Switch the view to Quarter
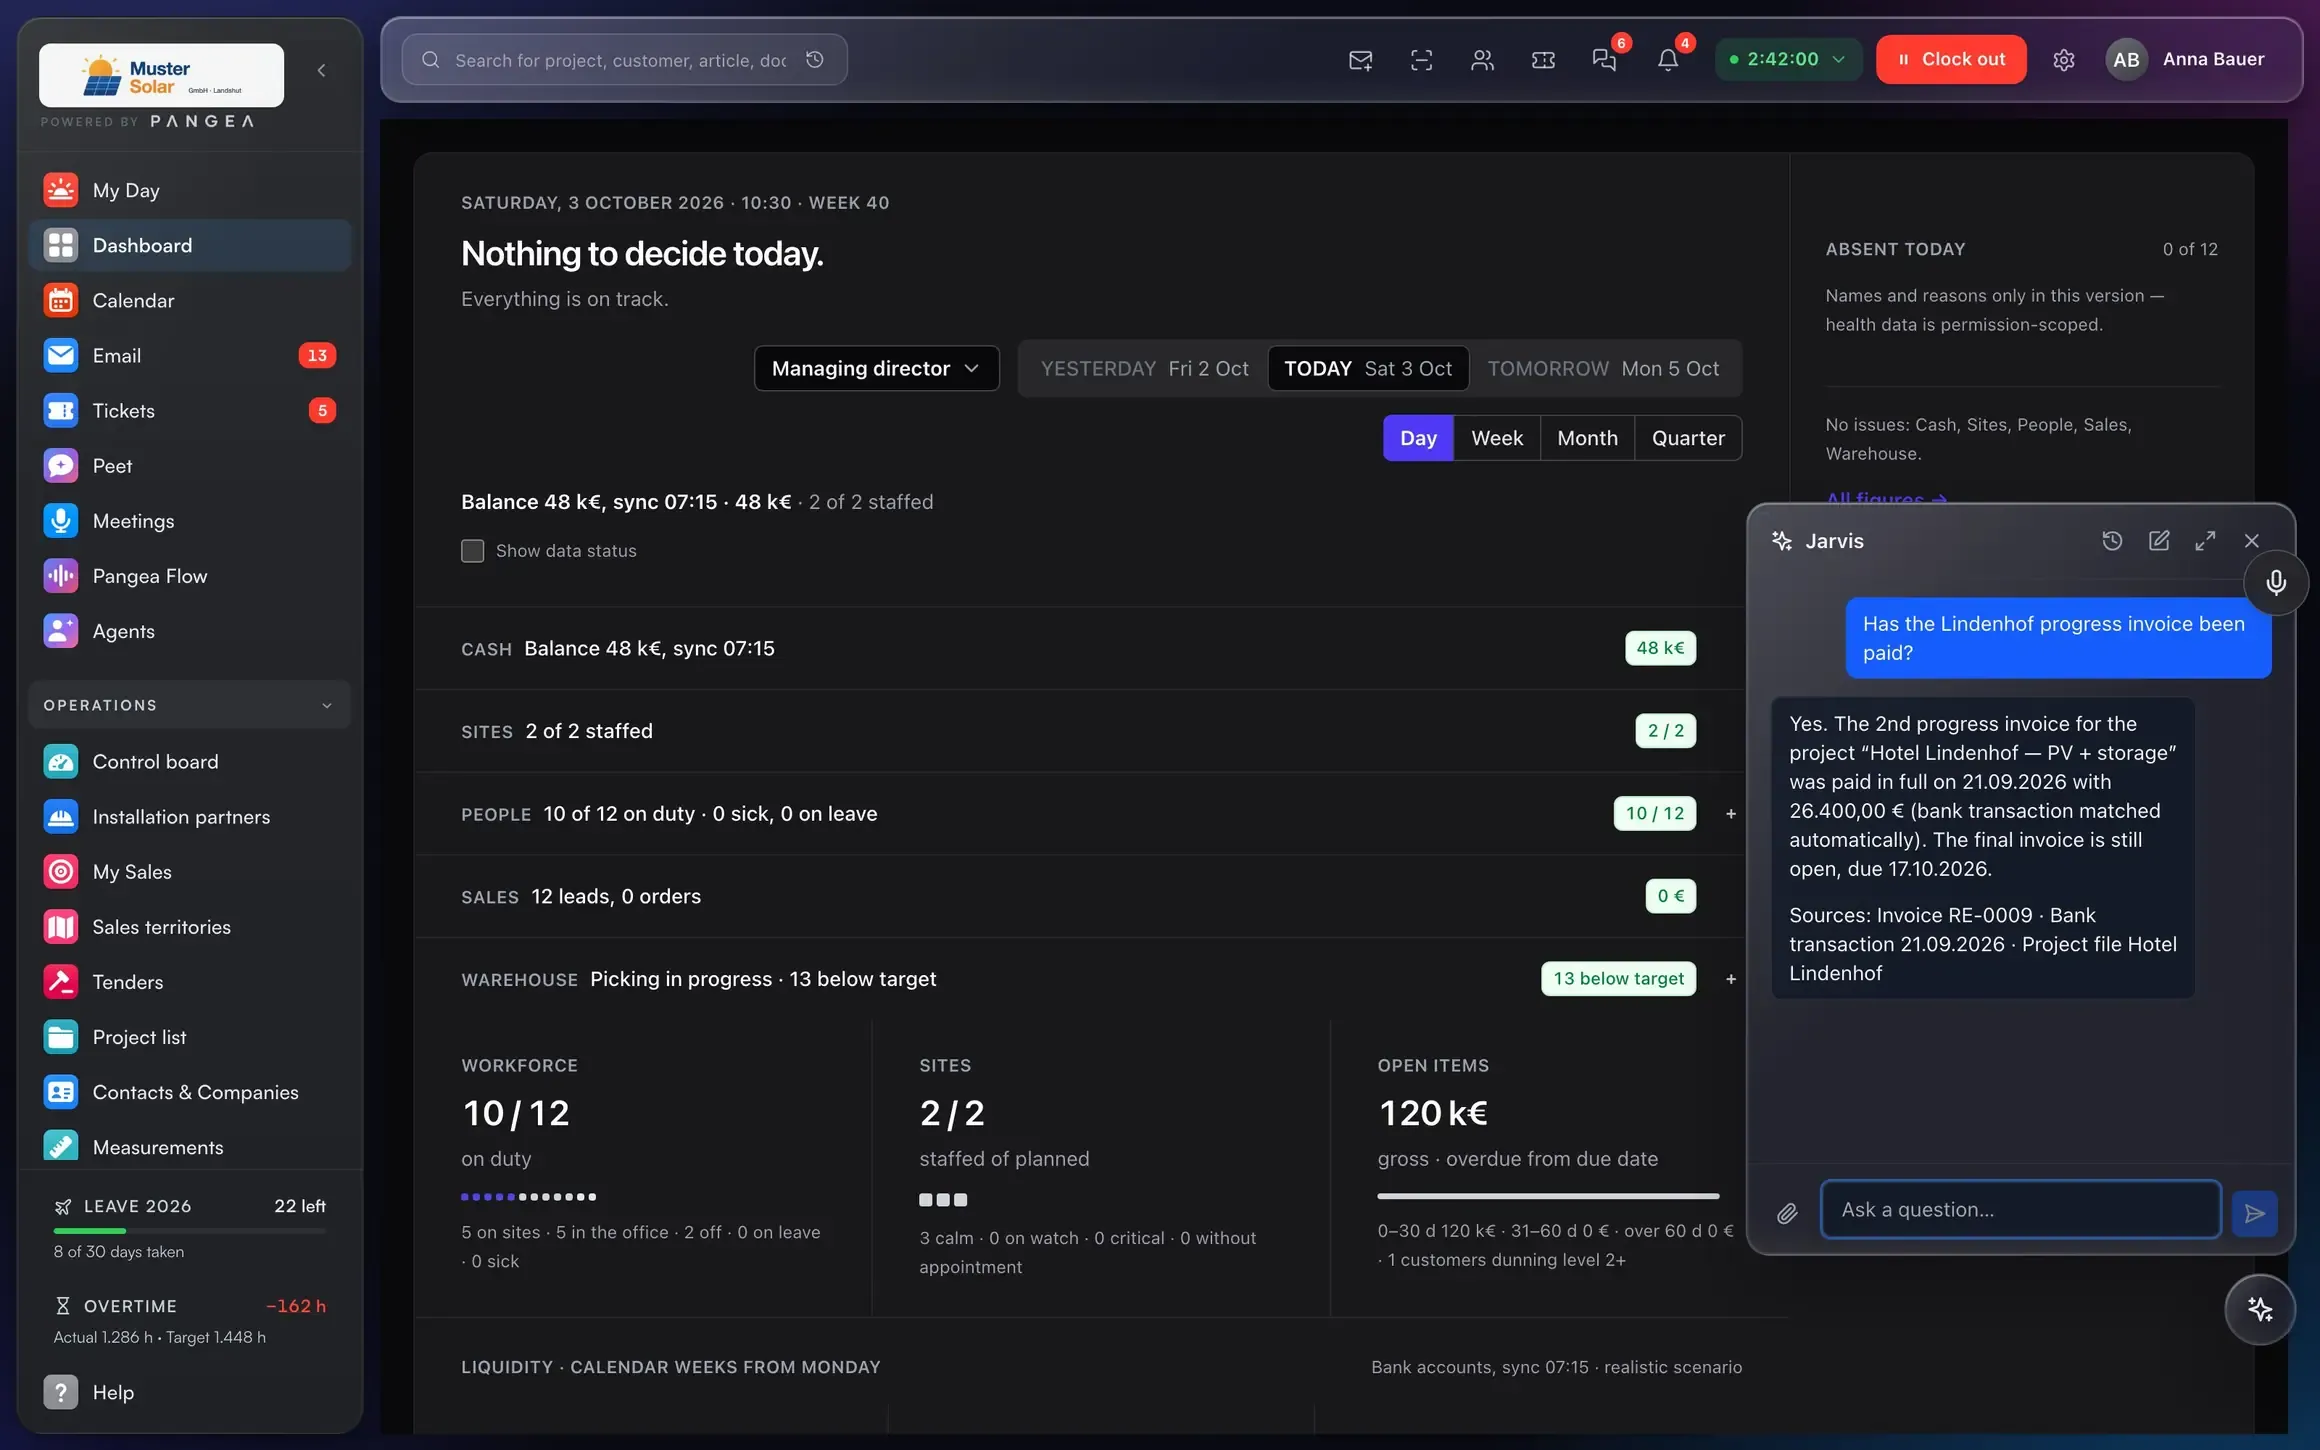The height and width of the screenshot is (1450, 2320). (1688, 438)
